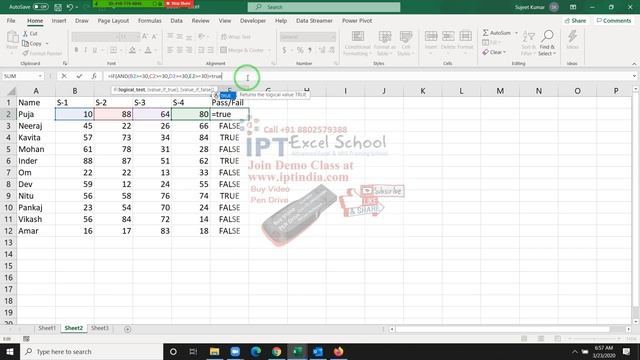Select cell containing Kavita

coord(36,138)
